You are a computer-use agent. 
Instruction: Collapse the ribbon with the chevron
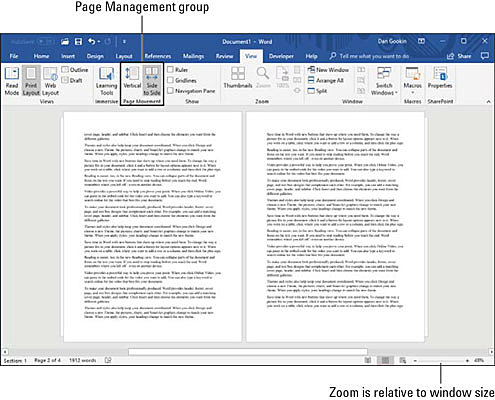[x=489, y=102]
